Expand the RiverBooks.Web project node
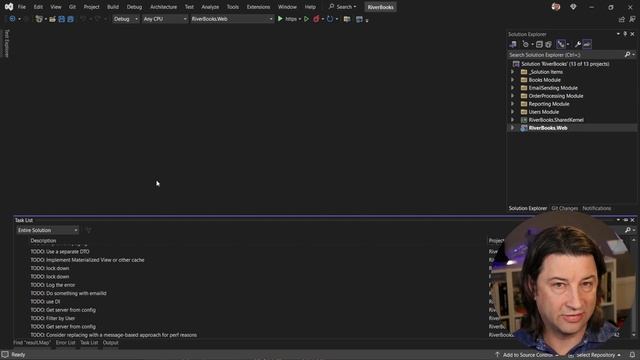 click(513, 128)
